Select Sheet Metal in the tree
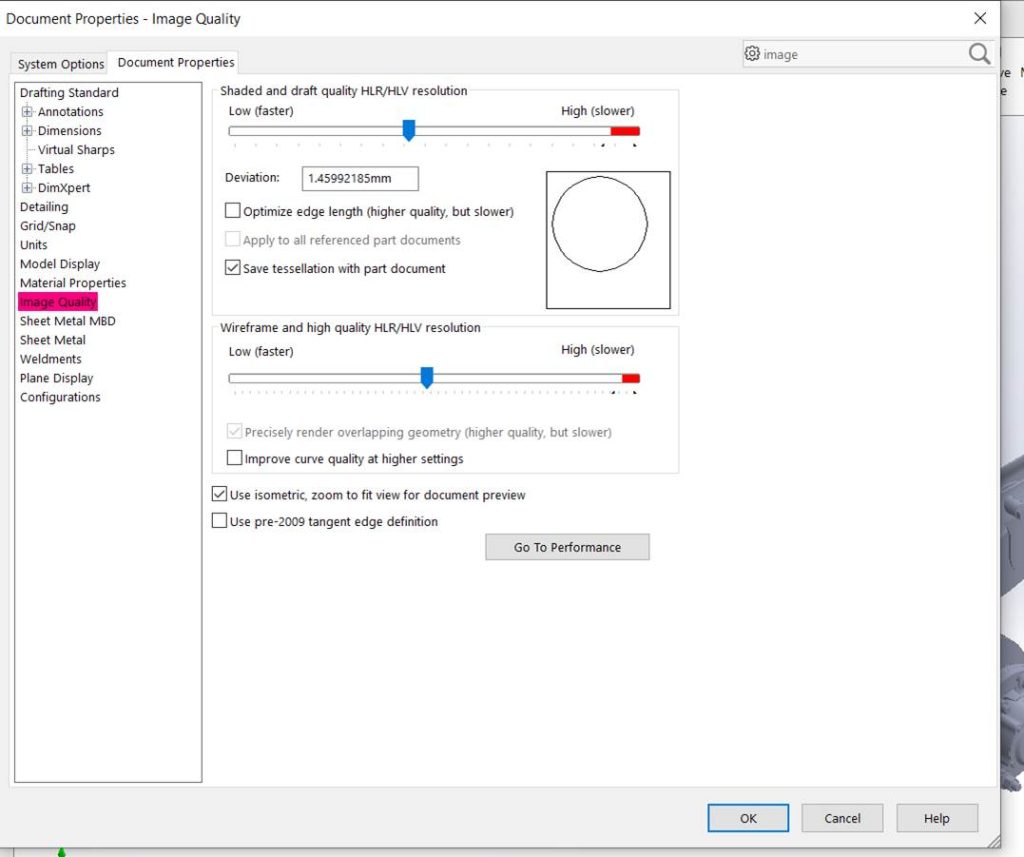The width and height of the screenshot is (1024, 857). 52,340
